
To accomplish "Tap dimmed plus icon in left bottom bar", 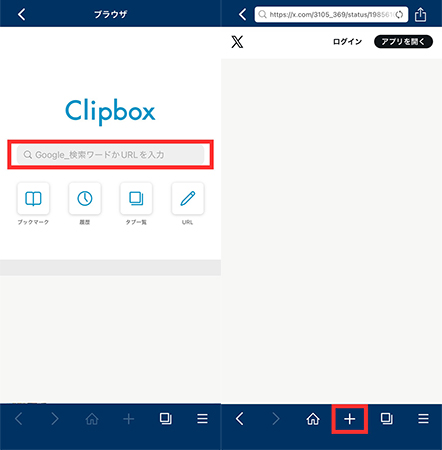I will pos(129,419).
